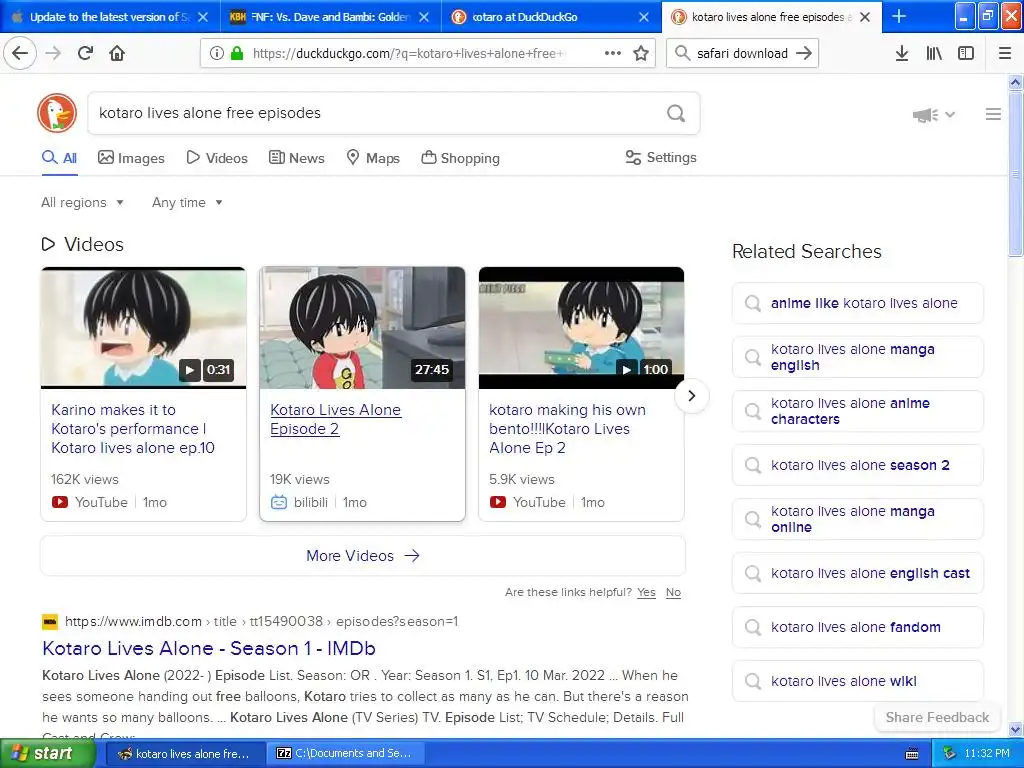
Task: Select the All results tab
Action: pyautogui.click(x=59, y=158)
